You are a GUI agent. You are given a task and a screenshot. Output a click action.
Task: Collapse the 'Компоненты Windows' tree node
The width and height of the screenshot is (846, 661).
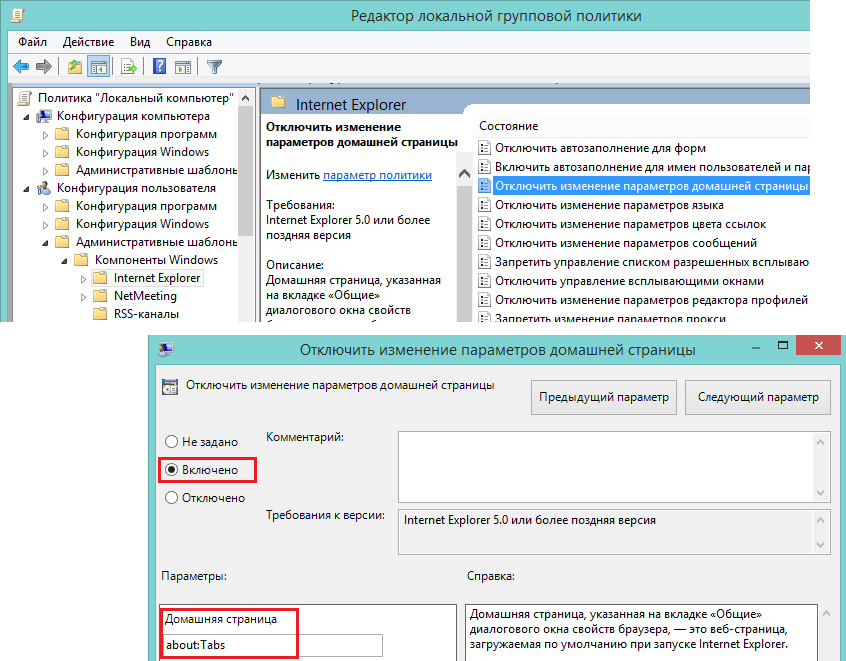point(65,261)
